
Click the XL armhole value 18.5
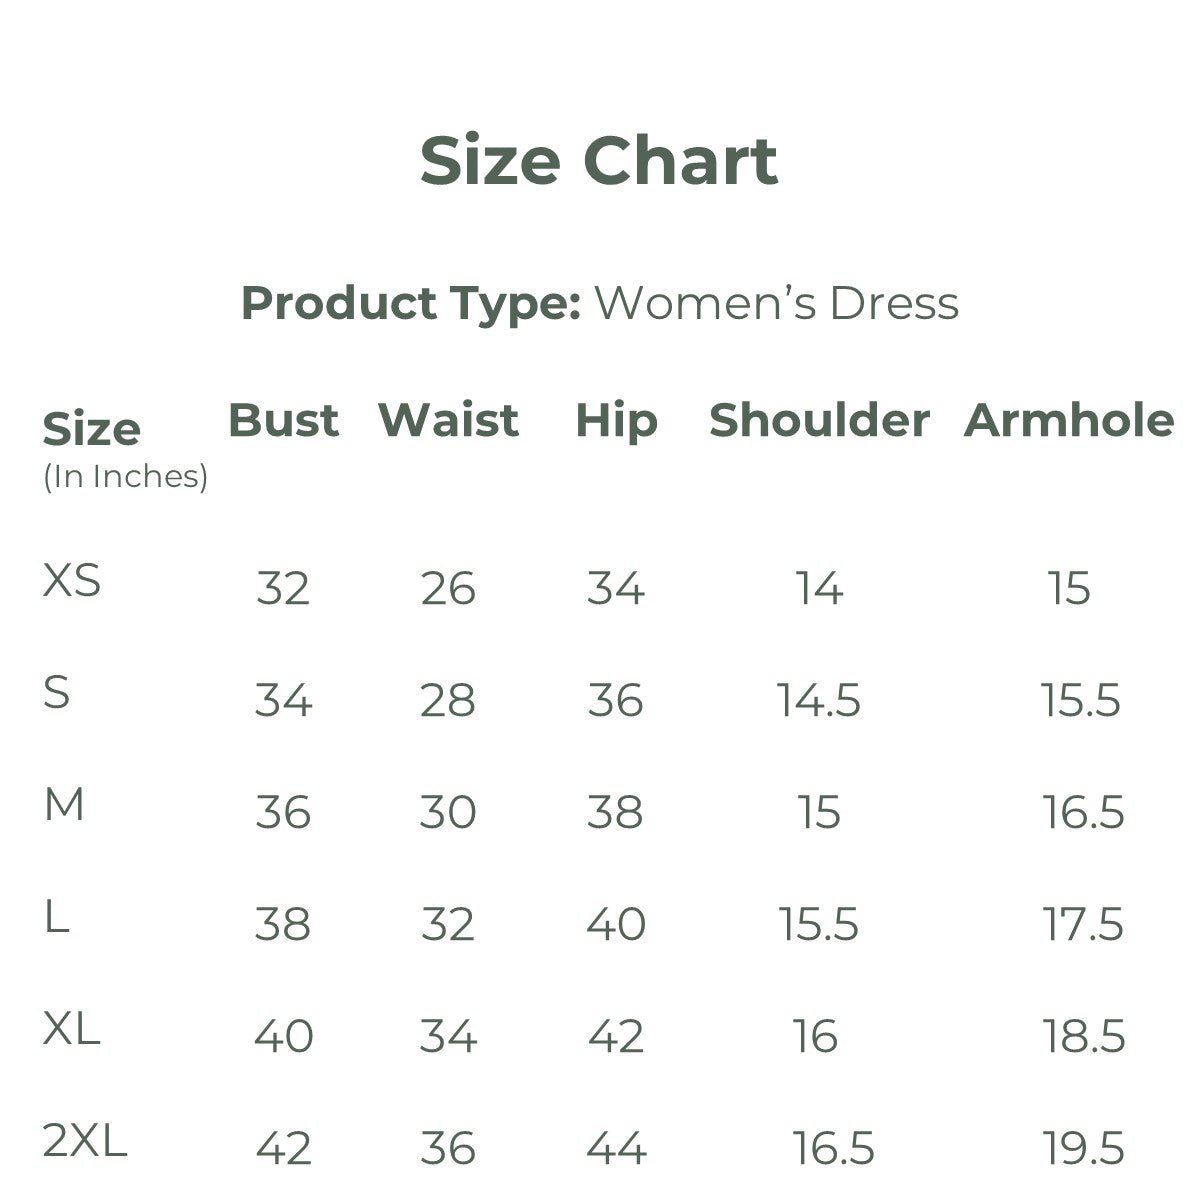(x=1084, y=1036)
